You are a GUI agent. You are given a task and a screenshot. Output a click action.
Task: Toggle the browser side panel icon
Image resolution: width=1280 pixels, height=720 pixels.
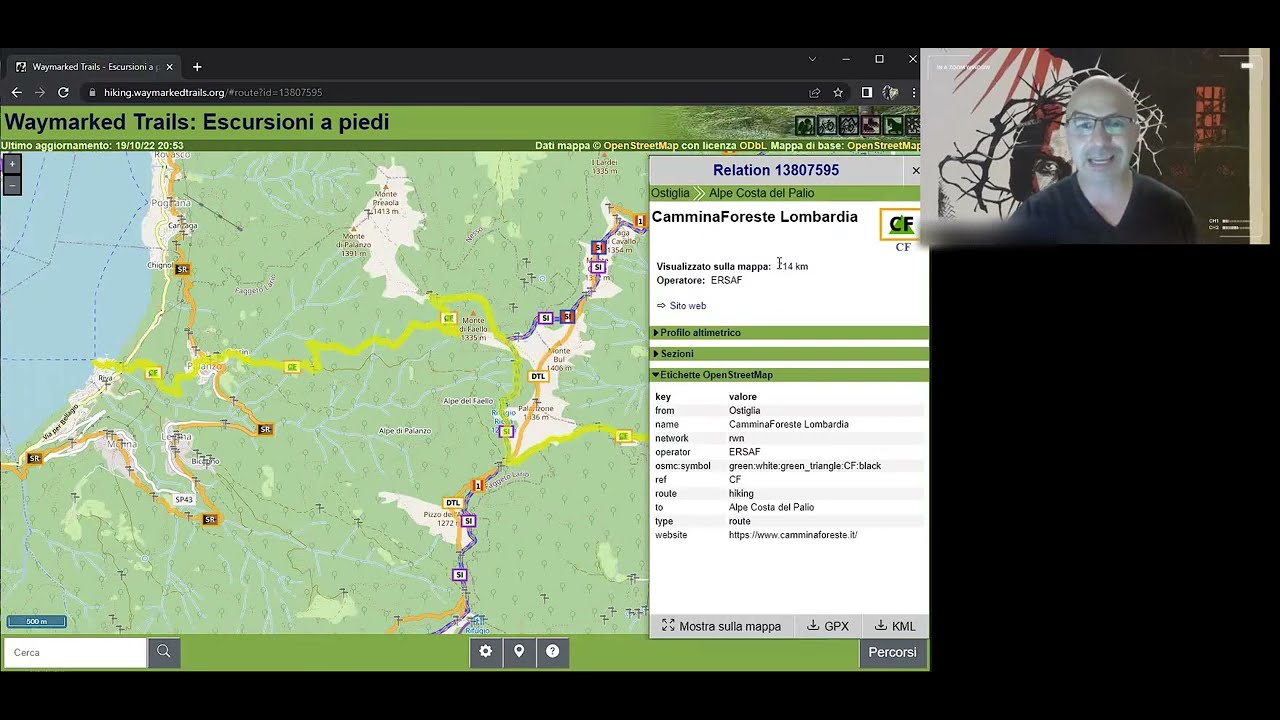click(866, 92)
